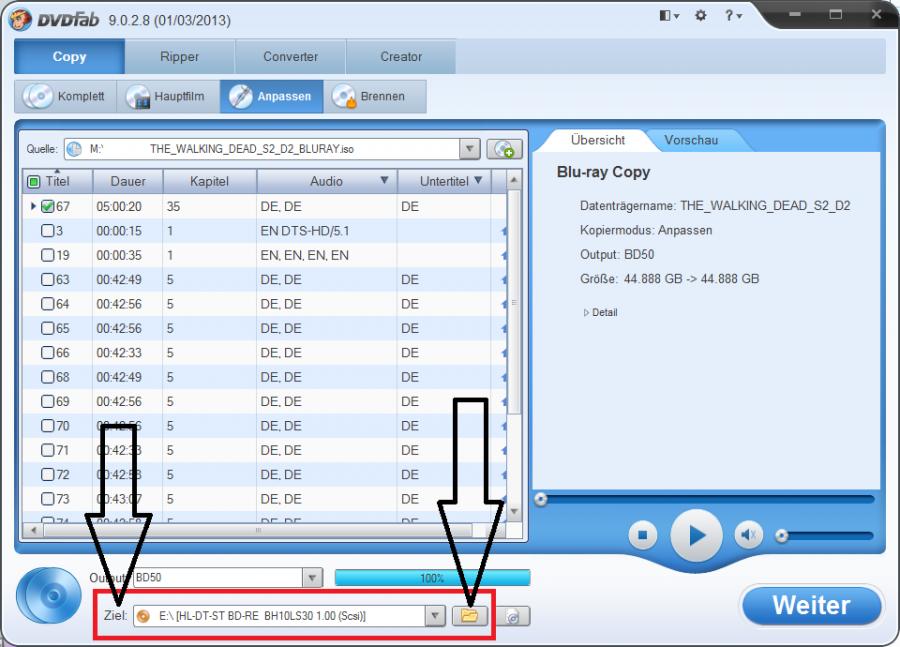Expand the title 67 row arrow
Screen dimensions: 900x647
[33, 206]
